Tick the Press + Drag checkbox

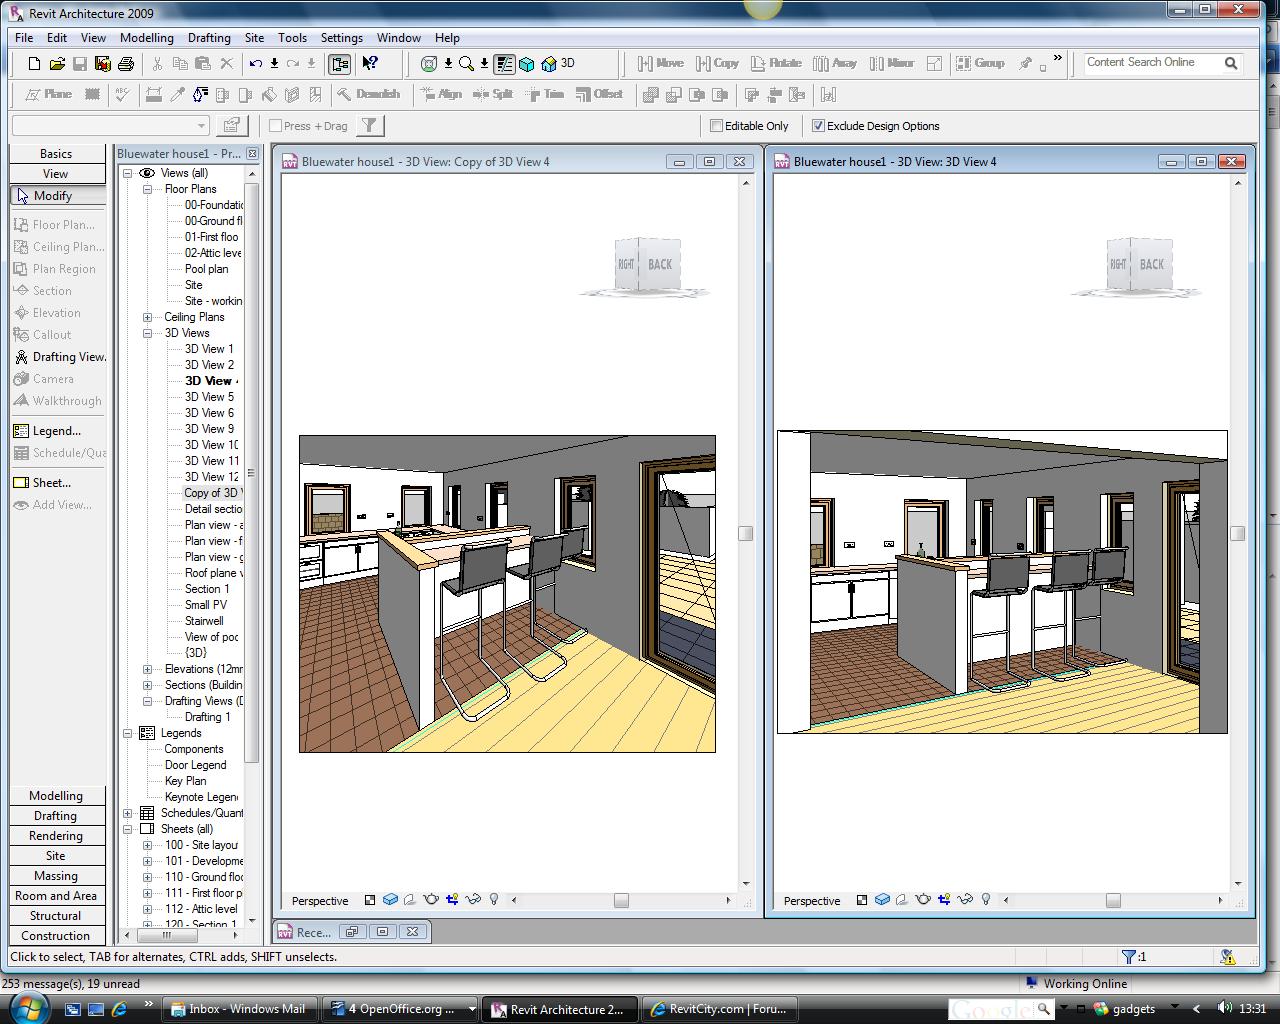(x=276, y=126)
